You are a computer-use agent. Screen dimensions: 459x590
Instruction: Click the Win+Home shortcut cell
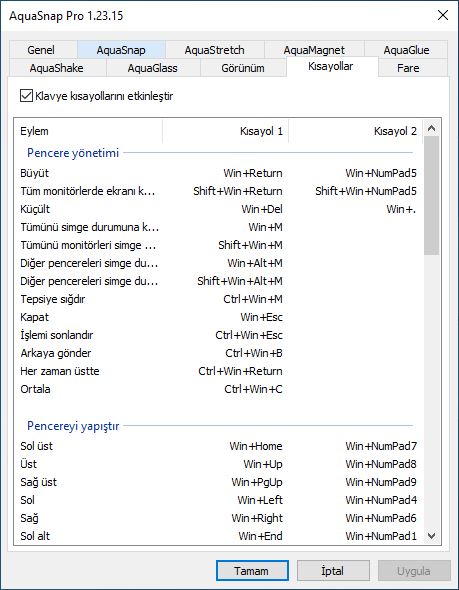[x=256, y=446]
